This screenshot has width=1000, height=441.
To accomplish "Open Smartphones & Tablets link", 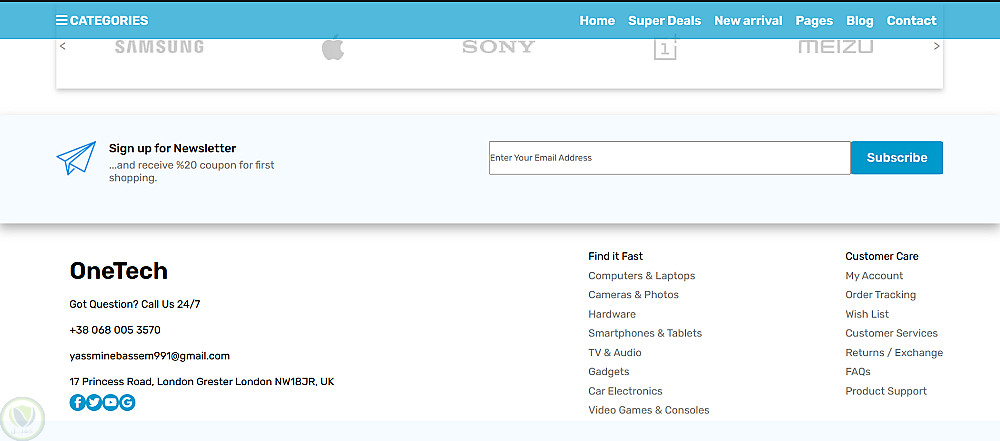I will pos(645,333).
